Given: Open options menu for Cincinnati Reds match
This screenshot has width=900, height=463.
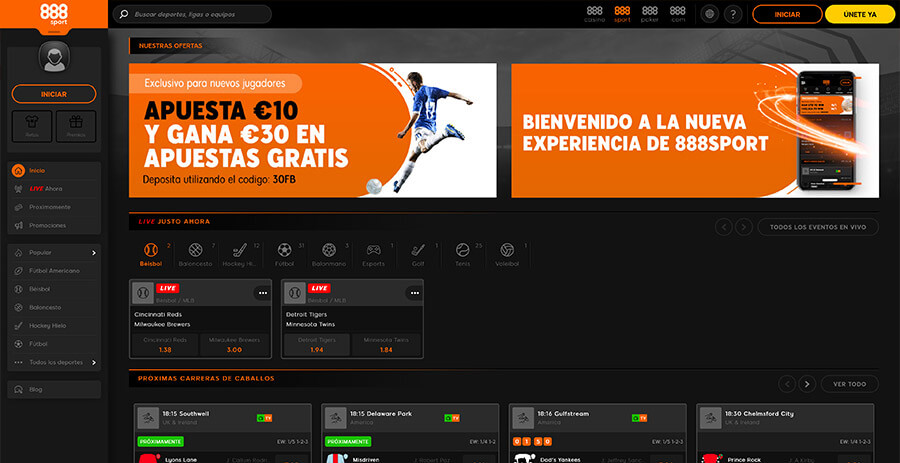Looking at the screenshot, I should pos(263,293).
